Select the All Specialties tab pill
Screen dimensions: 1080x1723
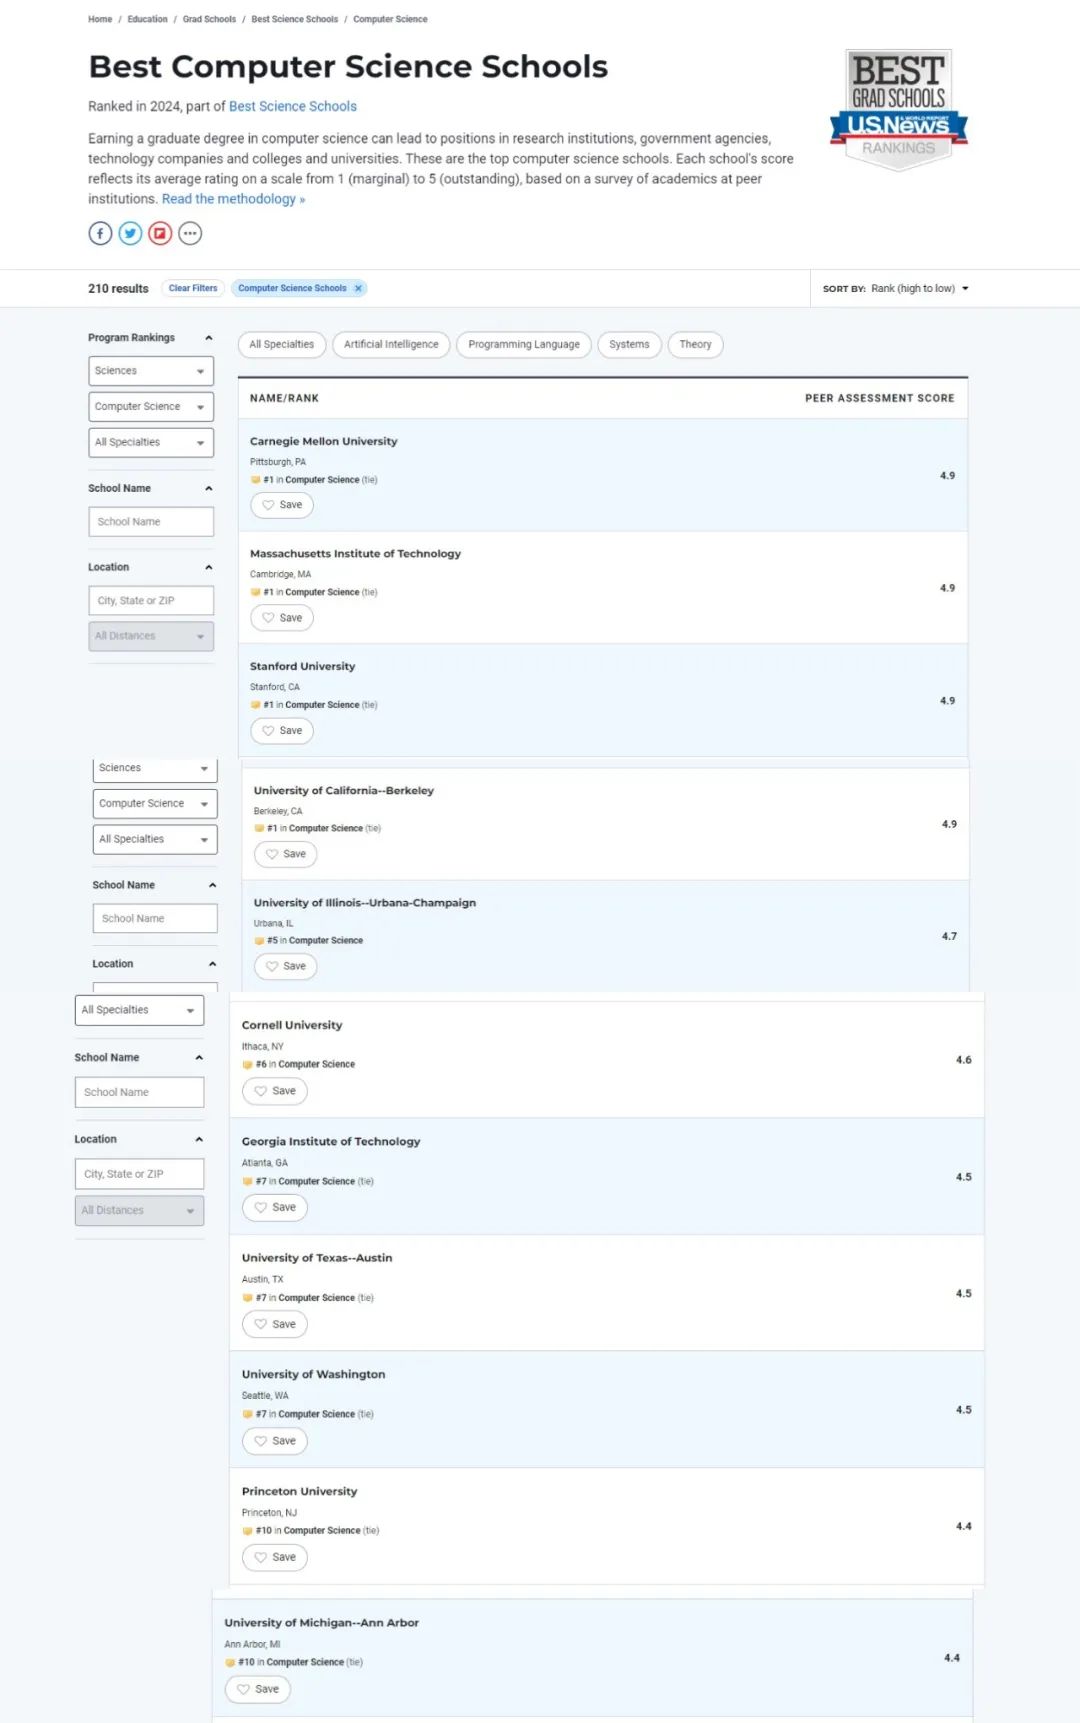pos(281,345)
